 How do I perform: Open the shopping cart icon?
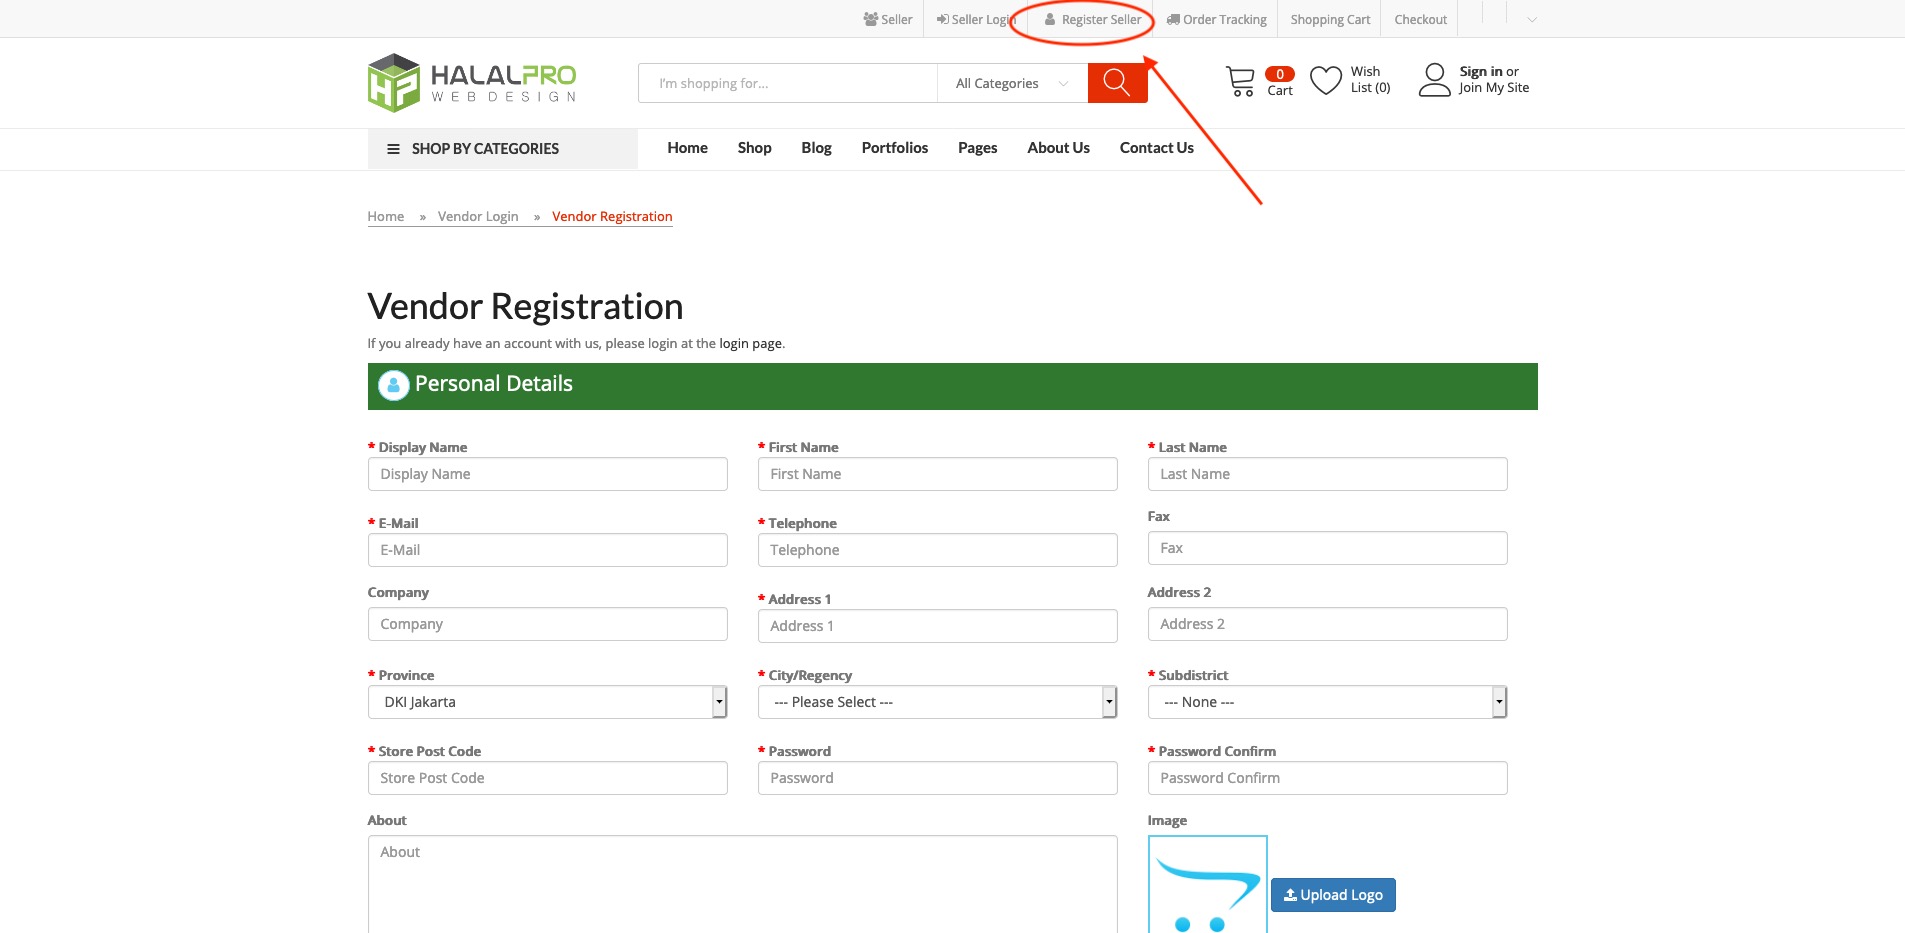[1240, 81]
